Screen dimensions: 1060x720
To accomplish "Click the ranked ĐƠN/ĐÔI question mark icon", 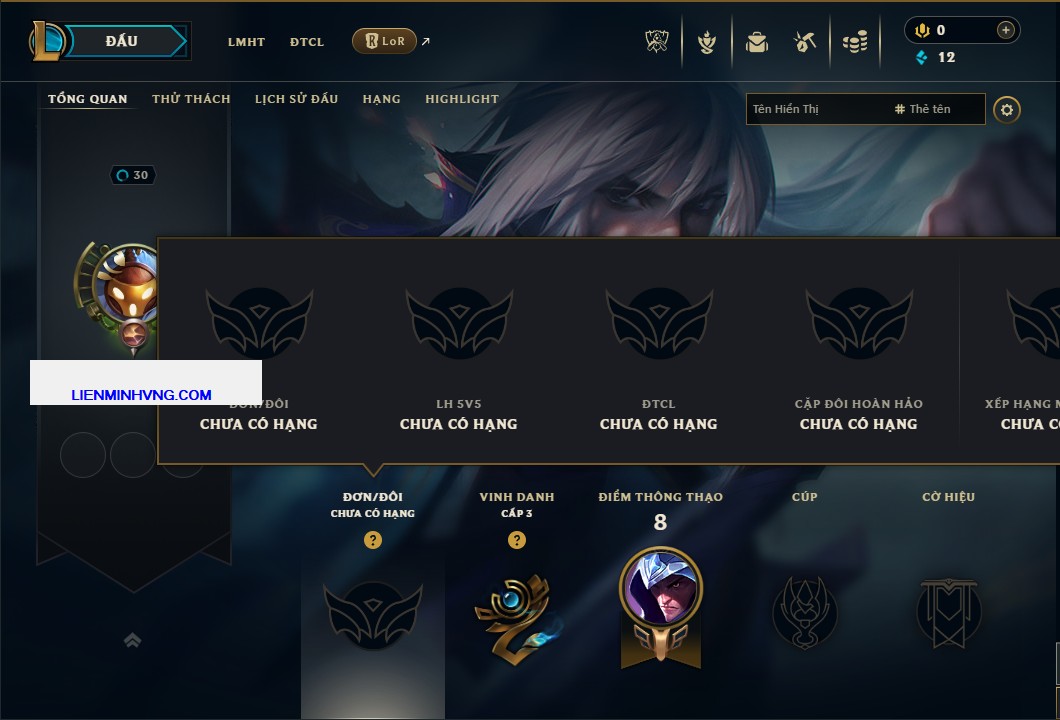I will click(372, 539).
